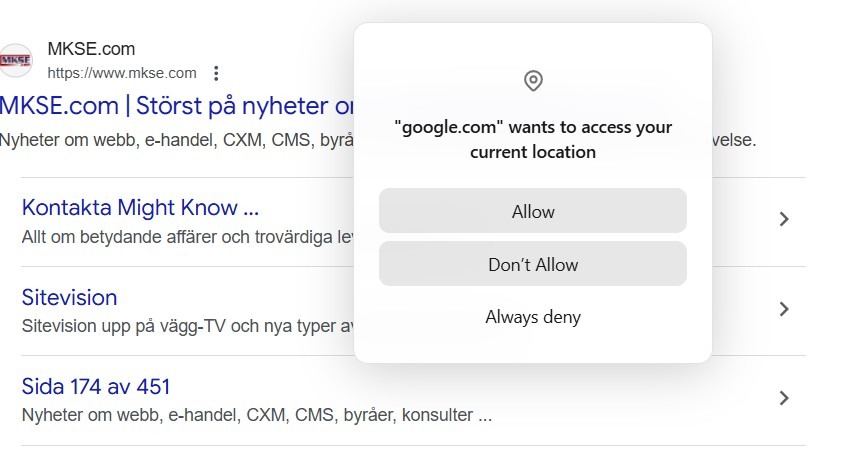Image resolution: width=856 pixels, height=450 pixels.
Task: Open the Kontakta Might Know sitelink
Action: (140, 208)
